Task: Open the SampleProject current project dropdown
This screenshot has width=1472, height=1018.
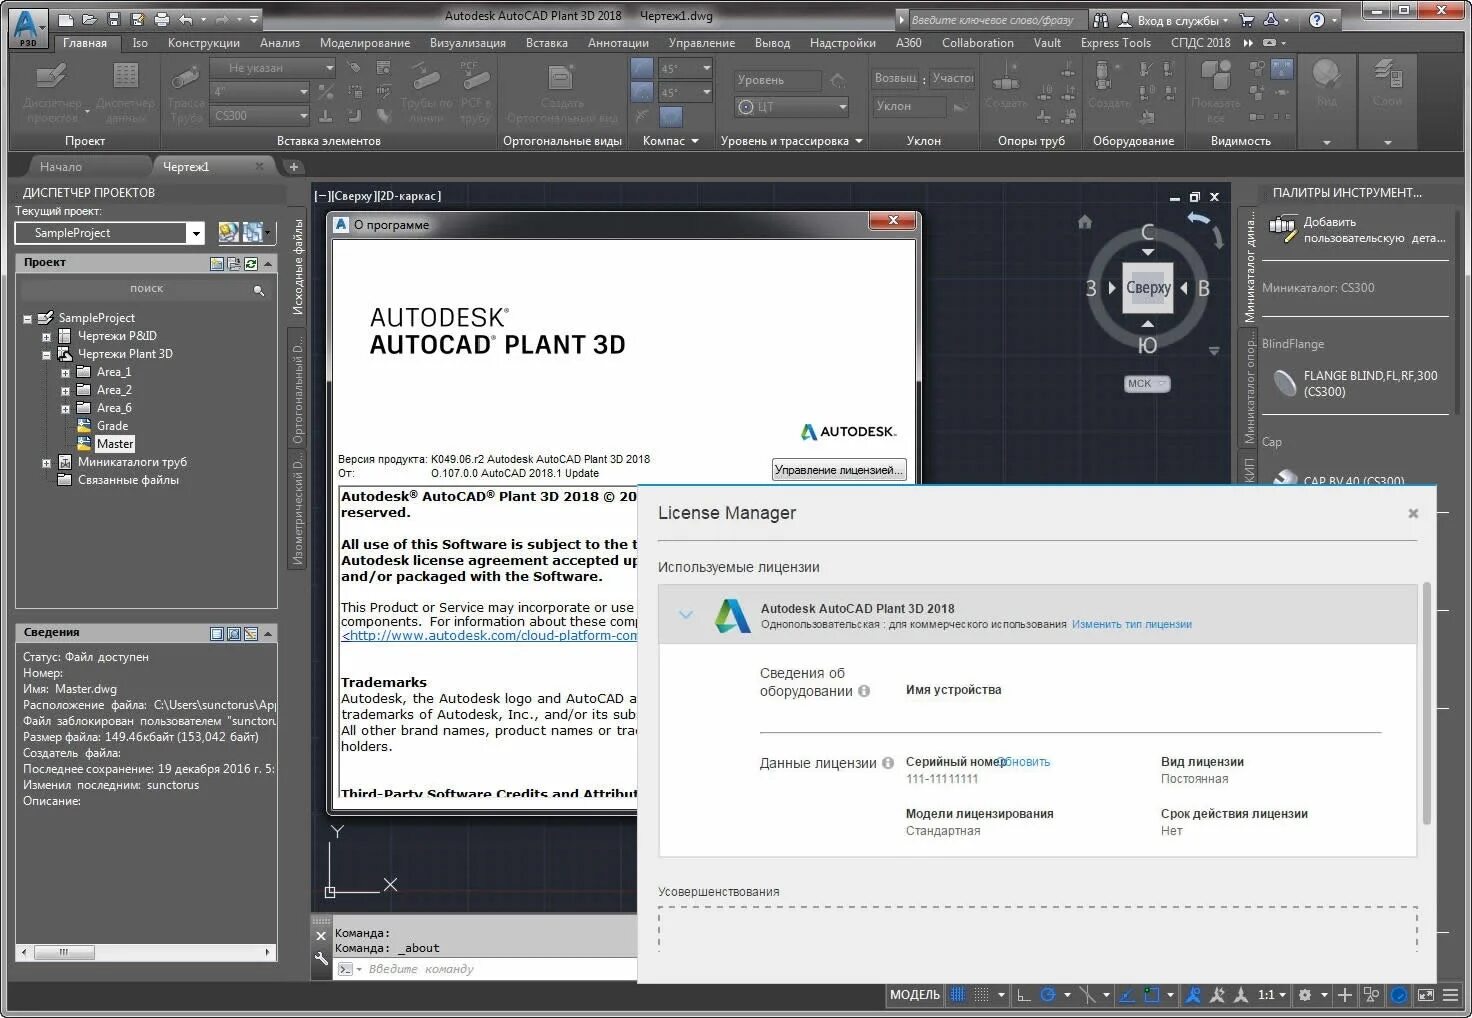Action: [196, 233]
